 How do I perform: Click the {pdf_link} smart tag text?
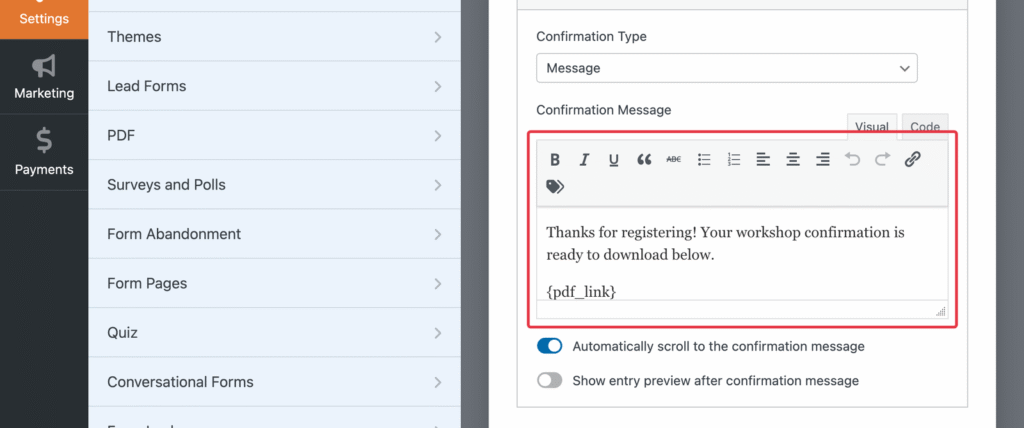tap(581, 291)
